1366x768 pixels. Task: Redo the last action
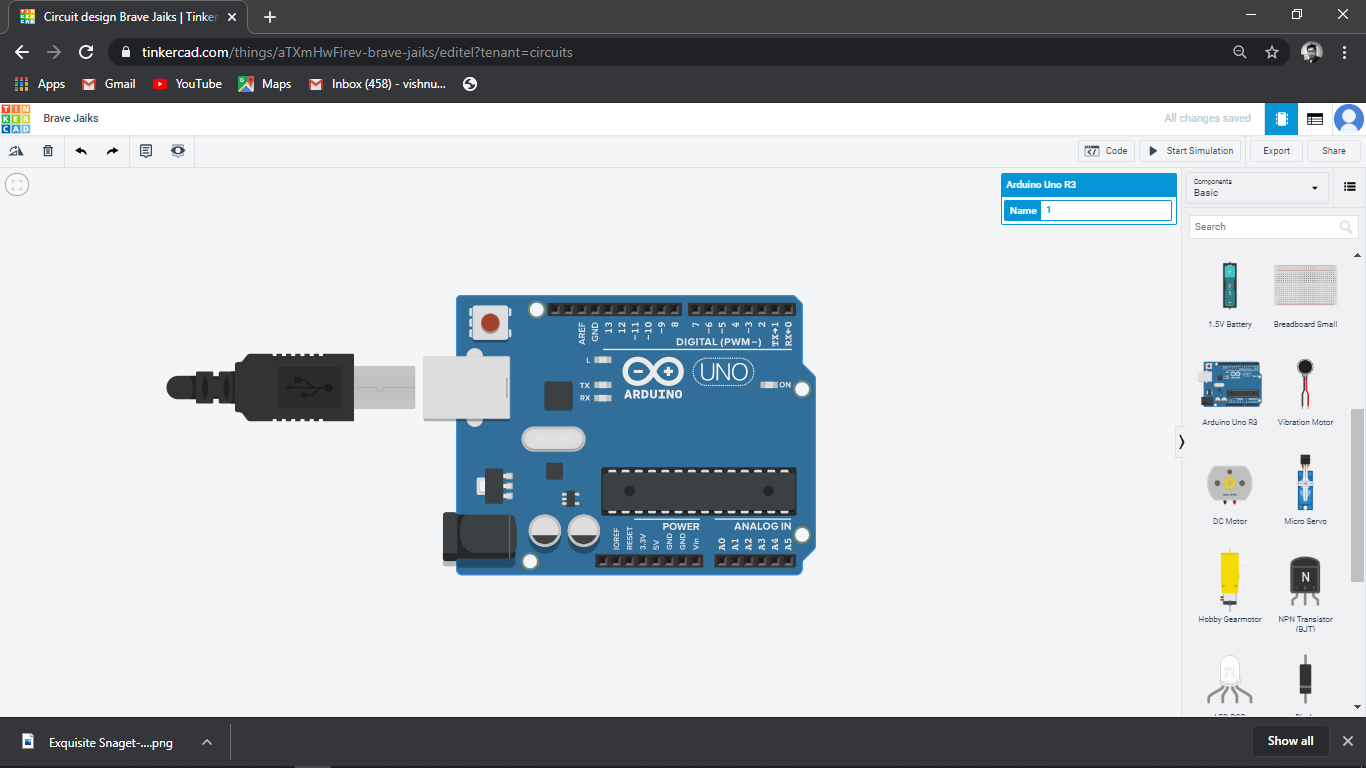111,150
